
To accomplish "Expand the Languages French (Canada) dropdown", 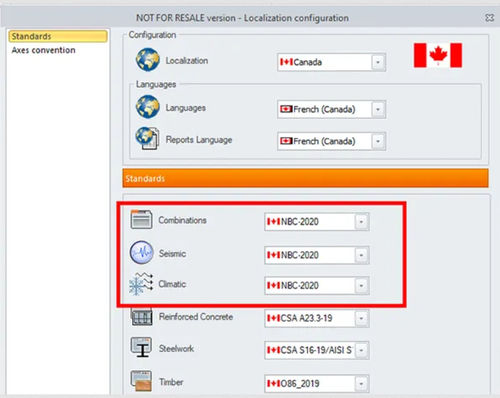I will click(x=378, y=109).
